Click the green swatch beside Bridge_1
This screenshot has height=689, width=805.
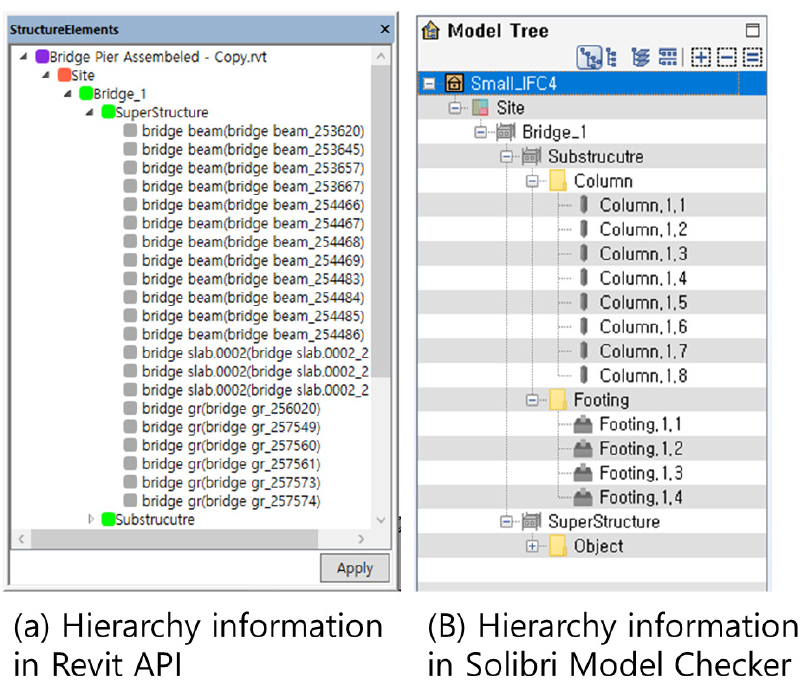coord(85,93)
